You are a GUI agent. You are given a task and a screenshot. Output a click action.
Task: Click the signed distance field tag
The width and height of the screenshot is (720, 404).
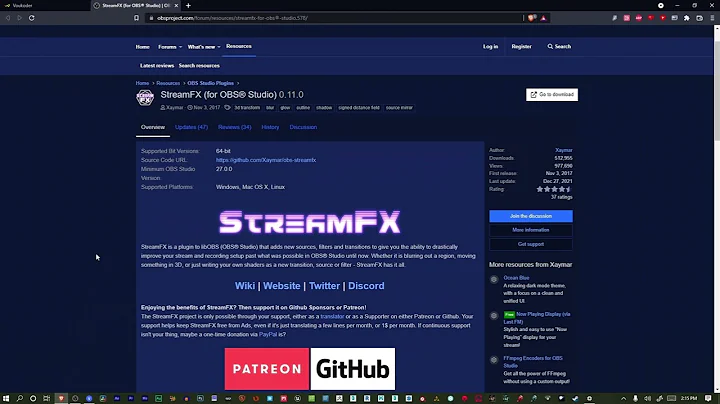359,107
